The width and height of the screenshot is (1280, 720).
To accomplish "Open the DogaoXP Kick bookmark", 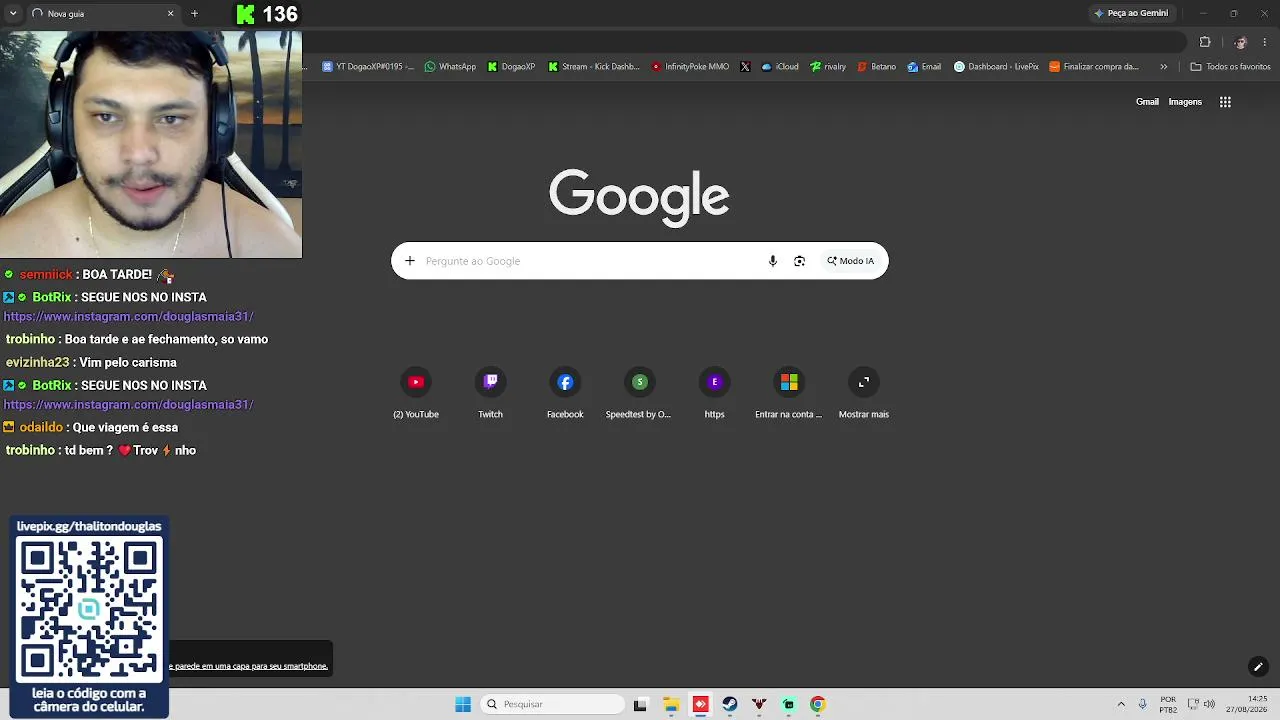I will coord(511,67).
